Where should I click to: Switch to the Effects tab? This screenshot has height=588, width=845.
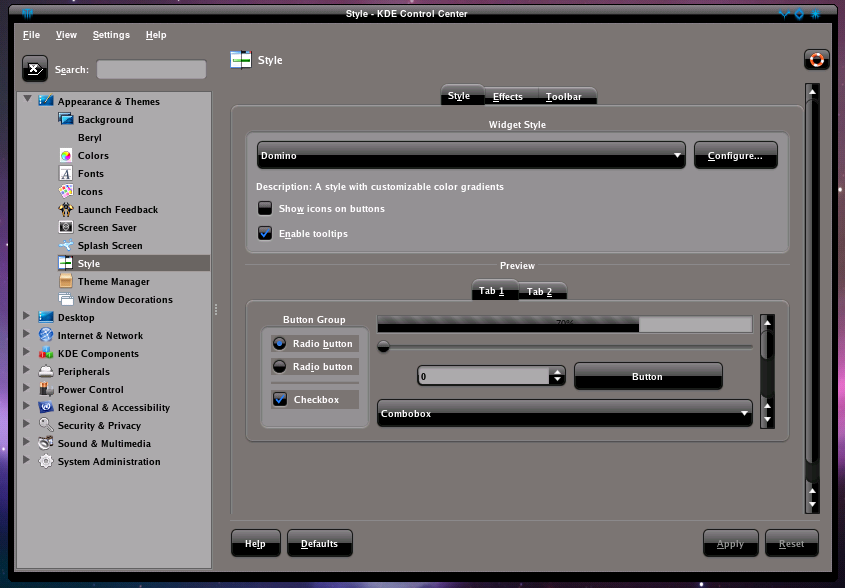pyautogui.click(x=508, y=96)
